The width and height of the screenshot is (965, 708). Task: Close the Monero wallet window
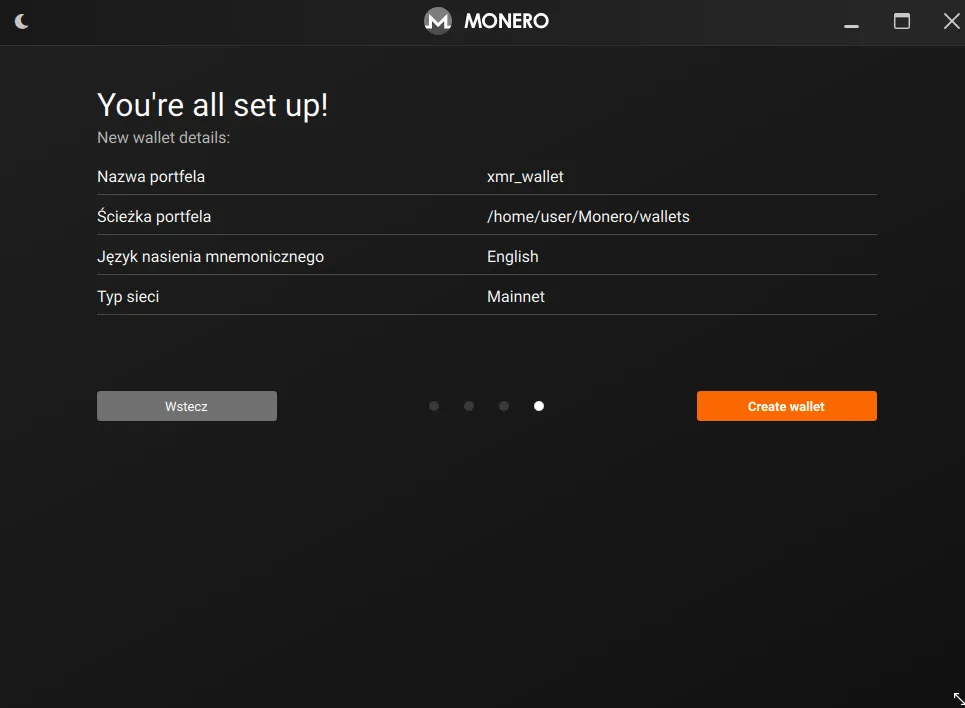(951, 21)
